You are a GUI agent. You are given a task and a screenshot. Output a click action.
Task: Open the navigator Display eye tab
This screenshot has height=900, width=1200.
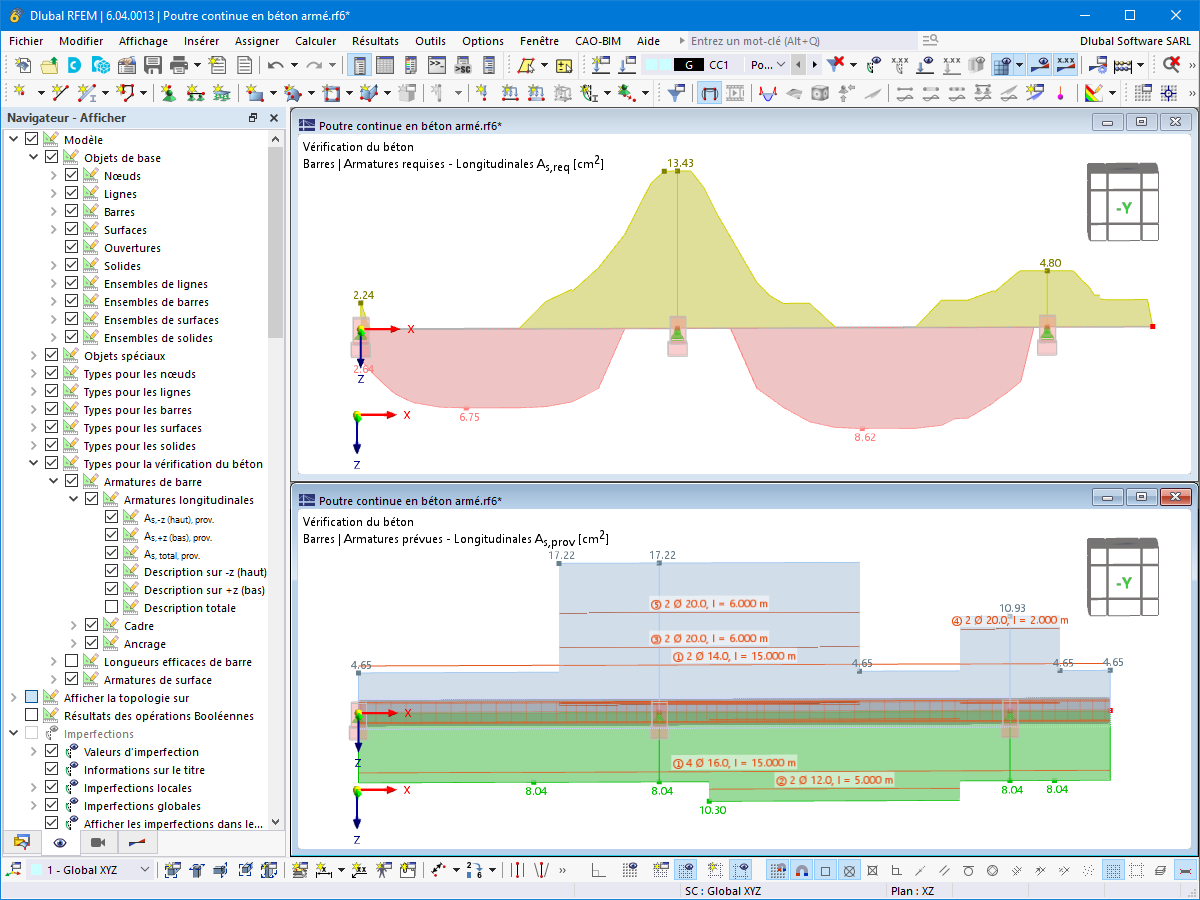[x=60, y=842]
